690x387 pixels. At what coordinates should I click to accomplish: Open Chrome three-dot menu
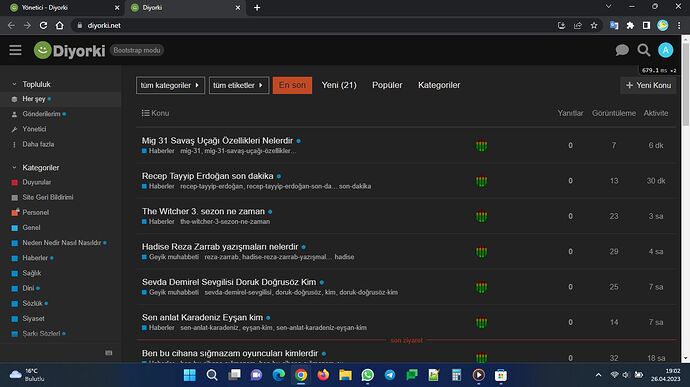tap(679, 26)
